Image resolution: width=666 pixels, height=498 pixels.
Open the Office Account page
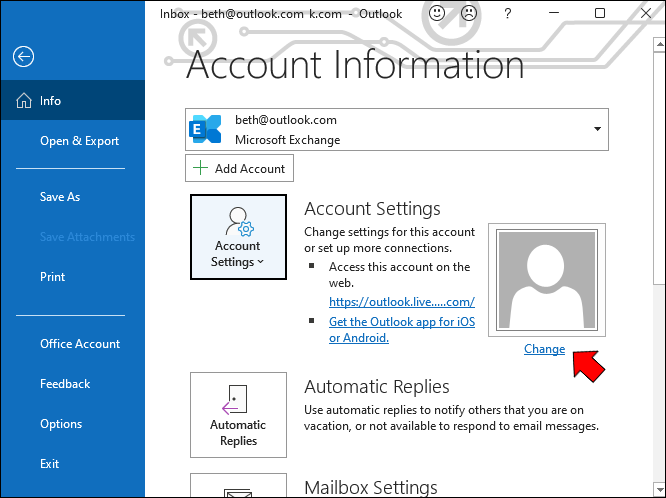click(80, 344)
